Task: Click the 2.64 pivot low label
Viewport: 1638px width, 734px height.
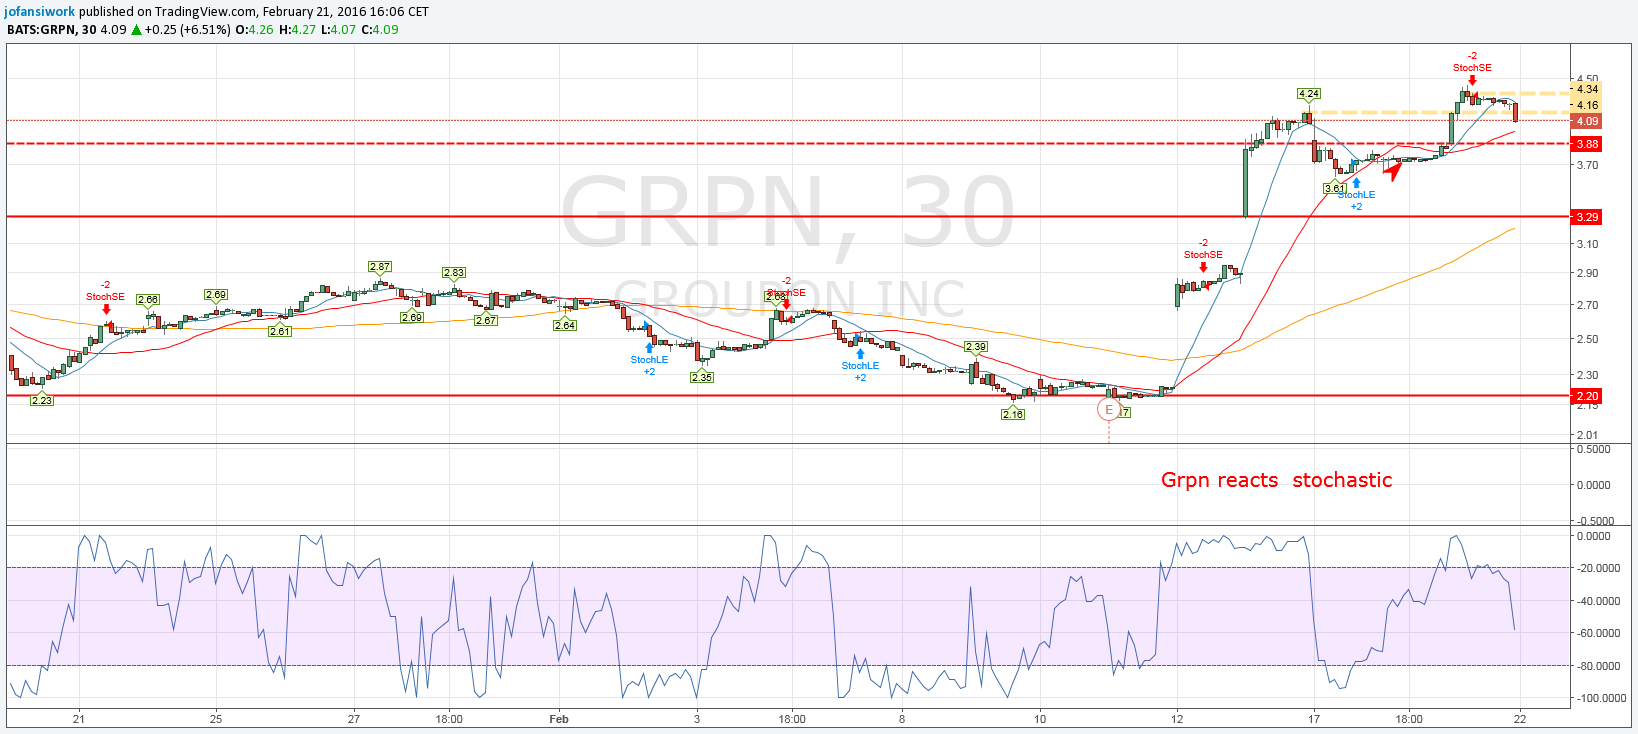Action: pyautogui.click(x=565, y=325)
